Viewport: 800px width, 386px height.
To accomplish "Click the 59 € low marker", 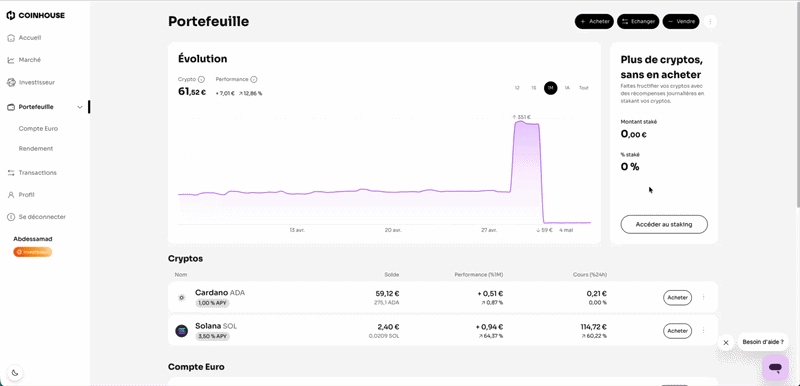I will click(x=544, y=230).
